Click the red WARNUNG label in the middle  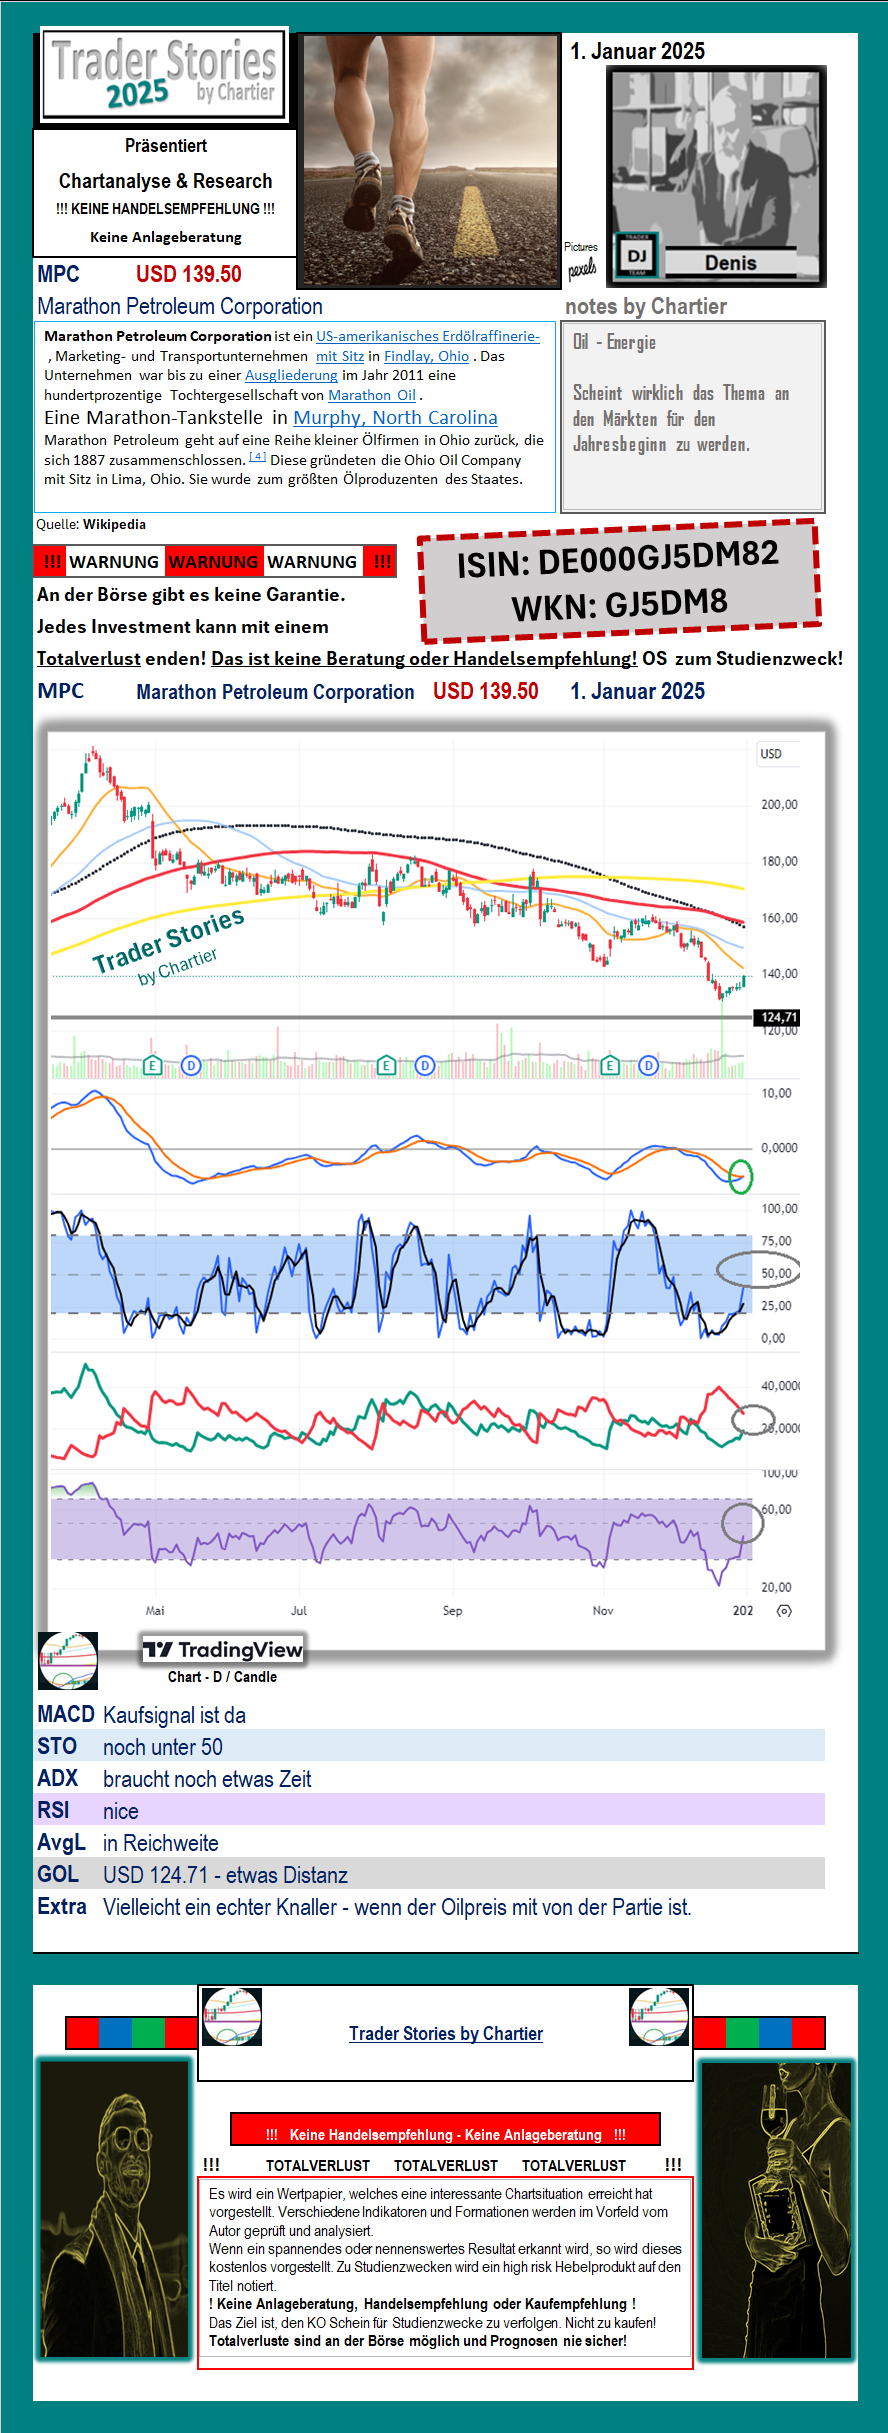(x=213, y=561)
